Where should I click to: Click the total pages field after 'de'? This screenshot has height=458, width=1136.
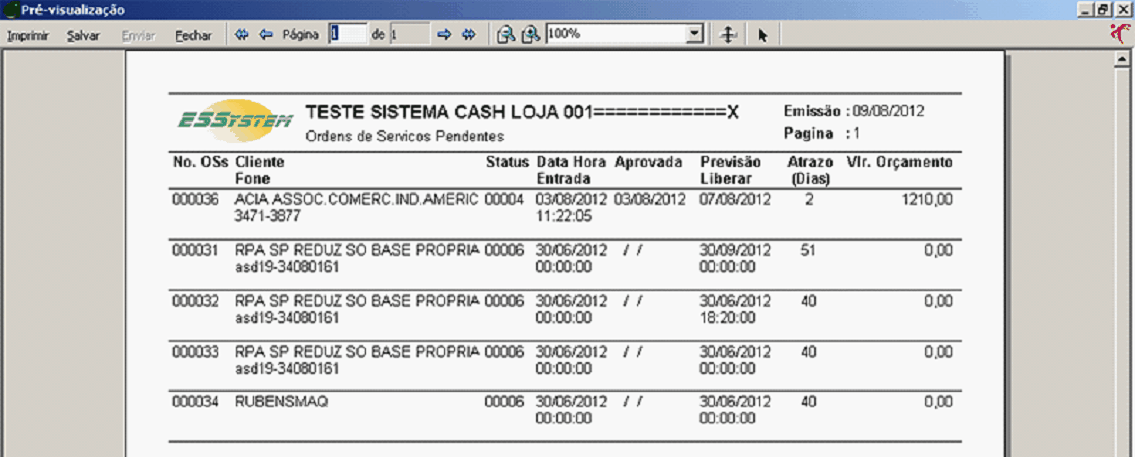click(408, 34)
